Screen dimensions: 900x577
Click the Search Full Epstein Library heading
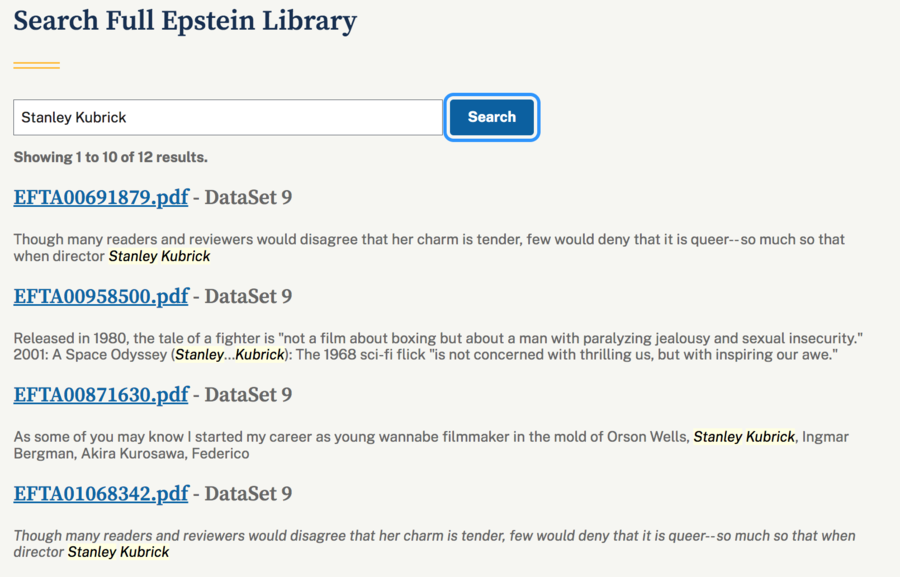click(185, 20)
